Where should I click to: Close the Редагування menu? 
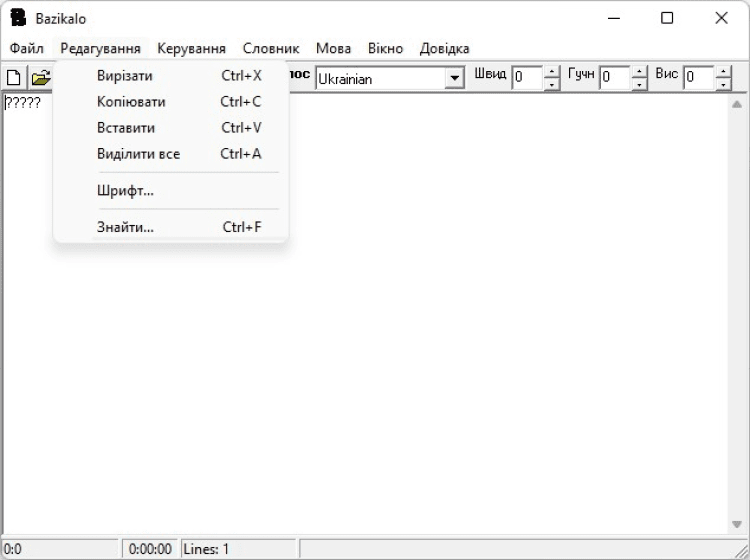coord(100,48)
